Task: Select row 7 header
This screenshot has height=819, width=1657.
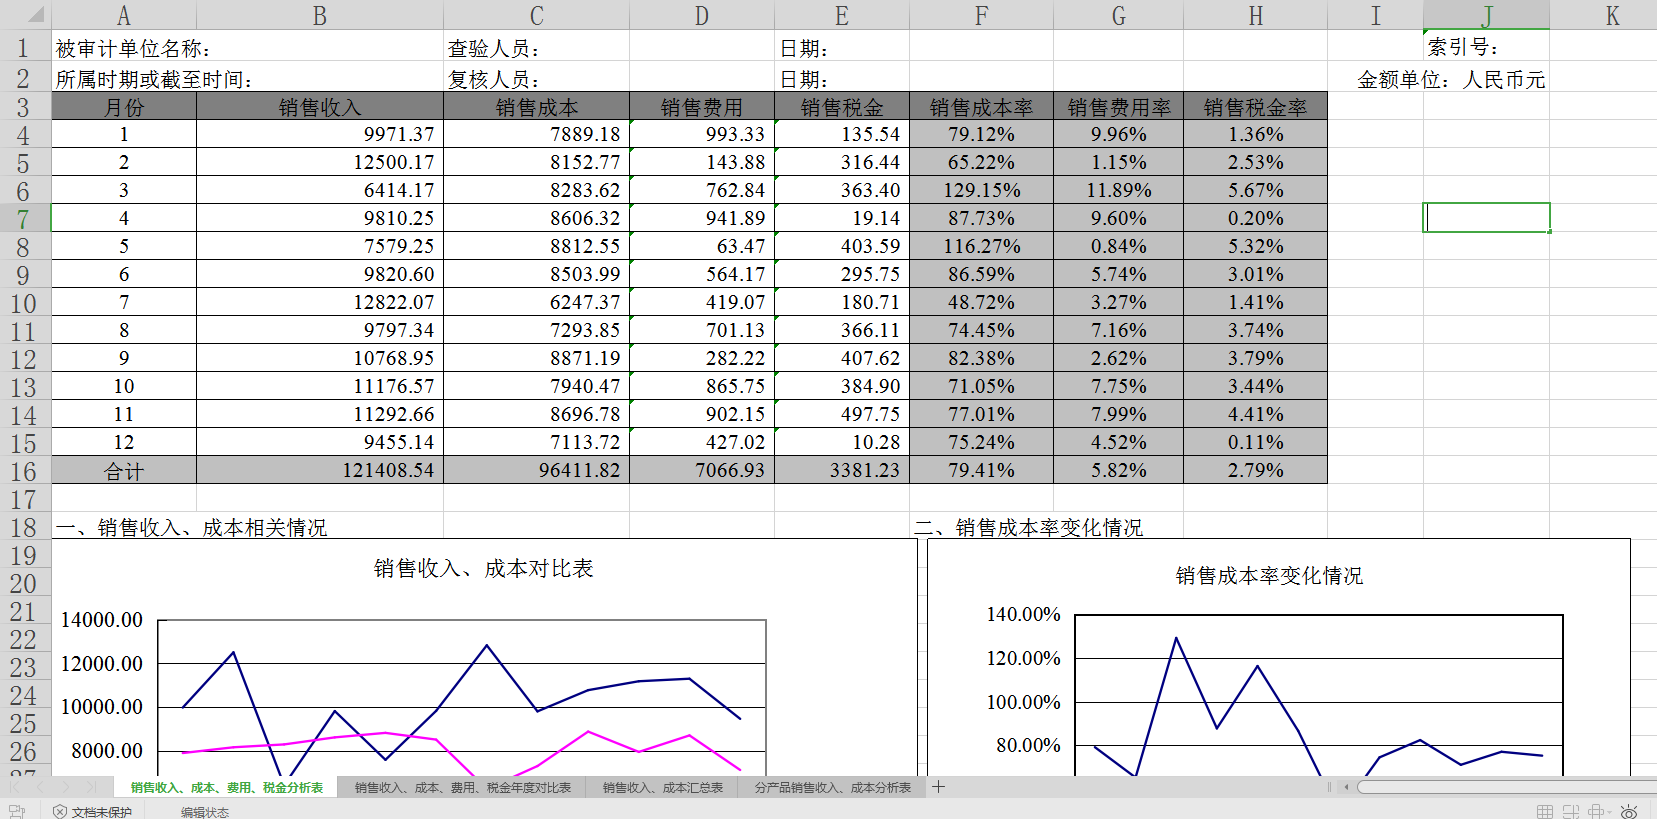Action: (24, 218)
